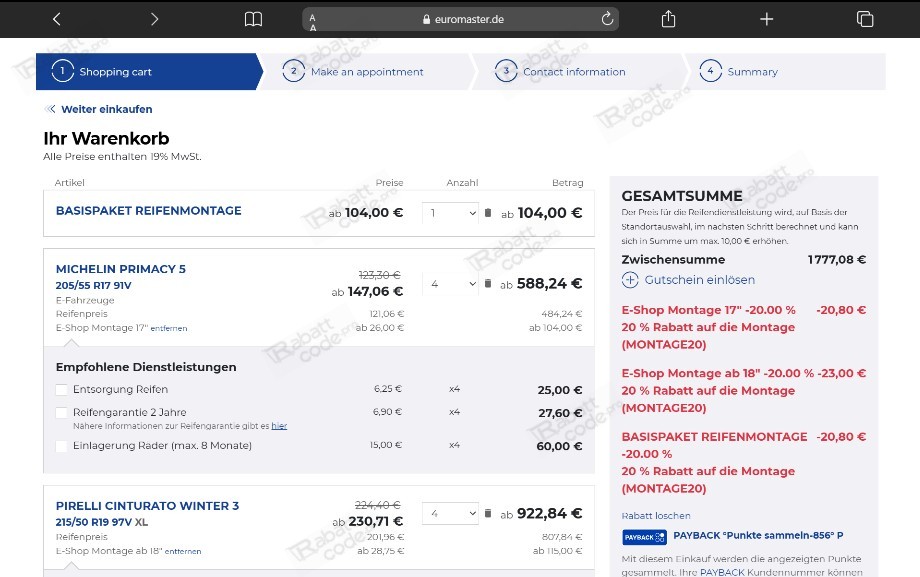Click the Entsorgung Reifen total 25,00 €
920x577 pixels.
coord(560,390)
